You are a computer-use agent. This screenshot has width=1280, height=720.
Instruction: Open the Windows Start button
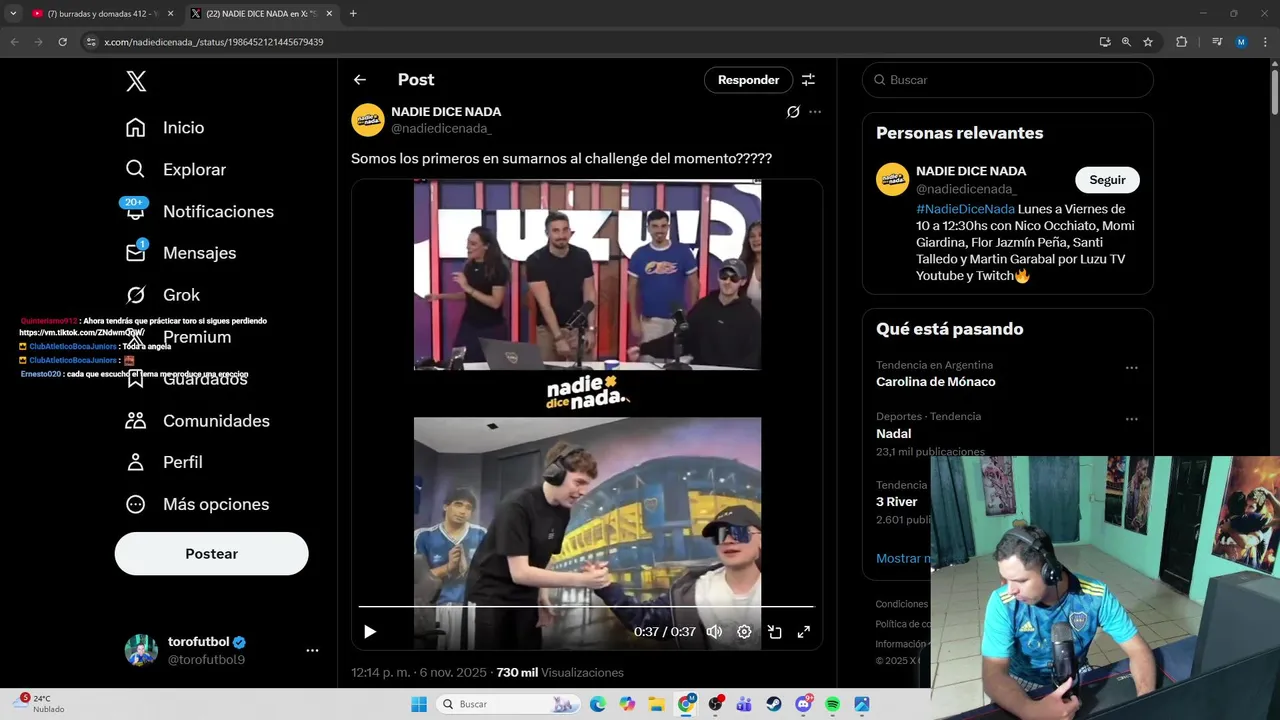tap(419, 704)
